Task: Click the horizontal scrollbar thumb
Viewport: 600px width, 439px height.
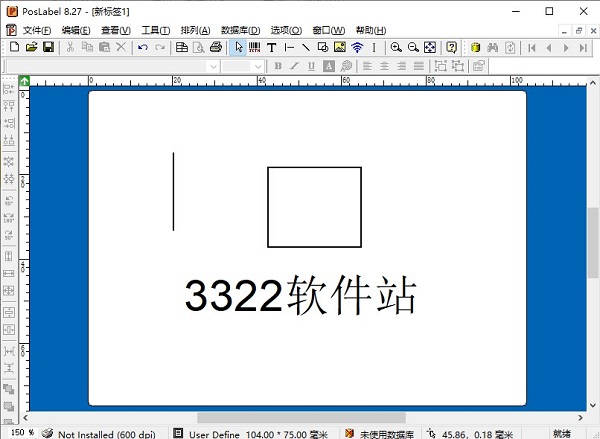Action: (301, 418)
